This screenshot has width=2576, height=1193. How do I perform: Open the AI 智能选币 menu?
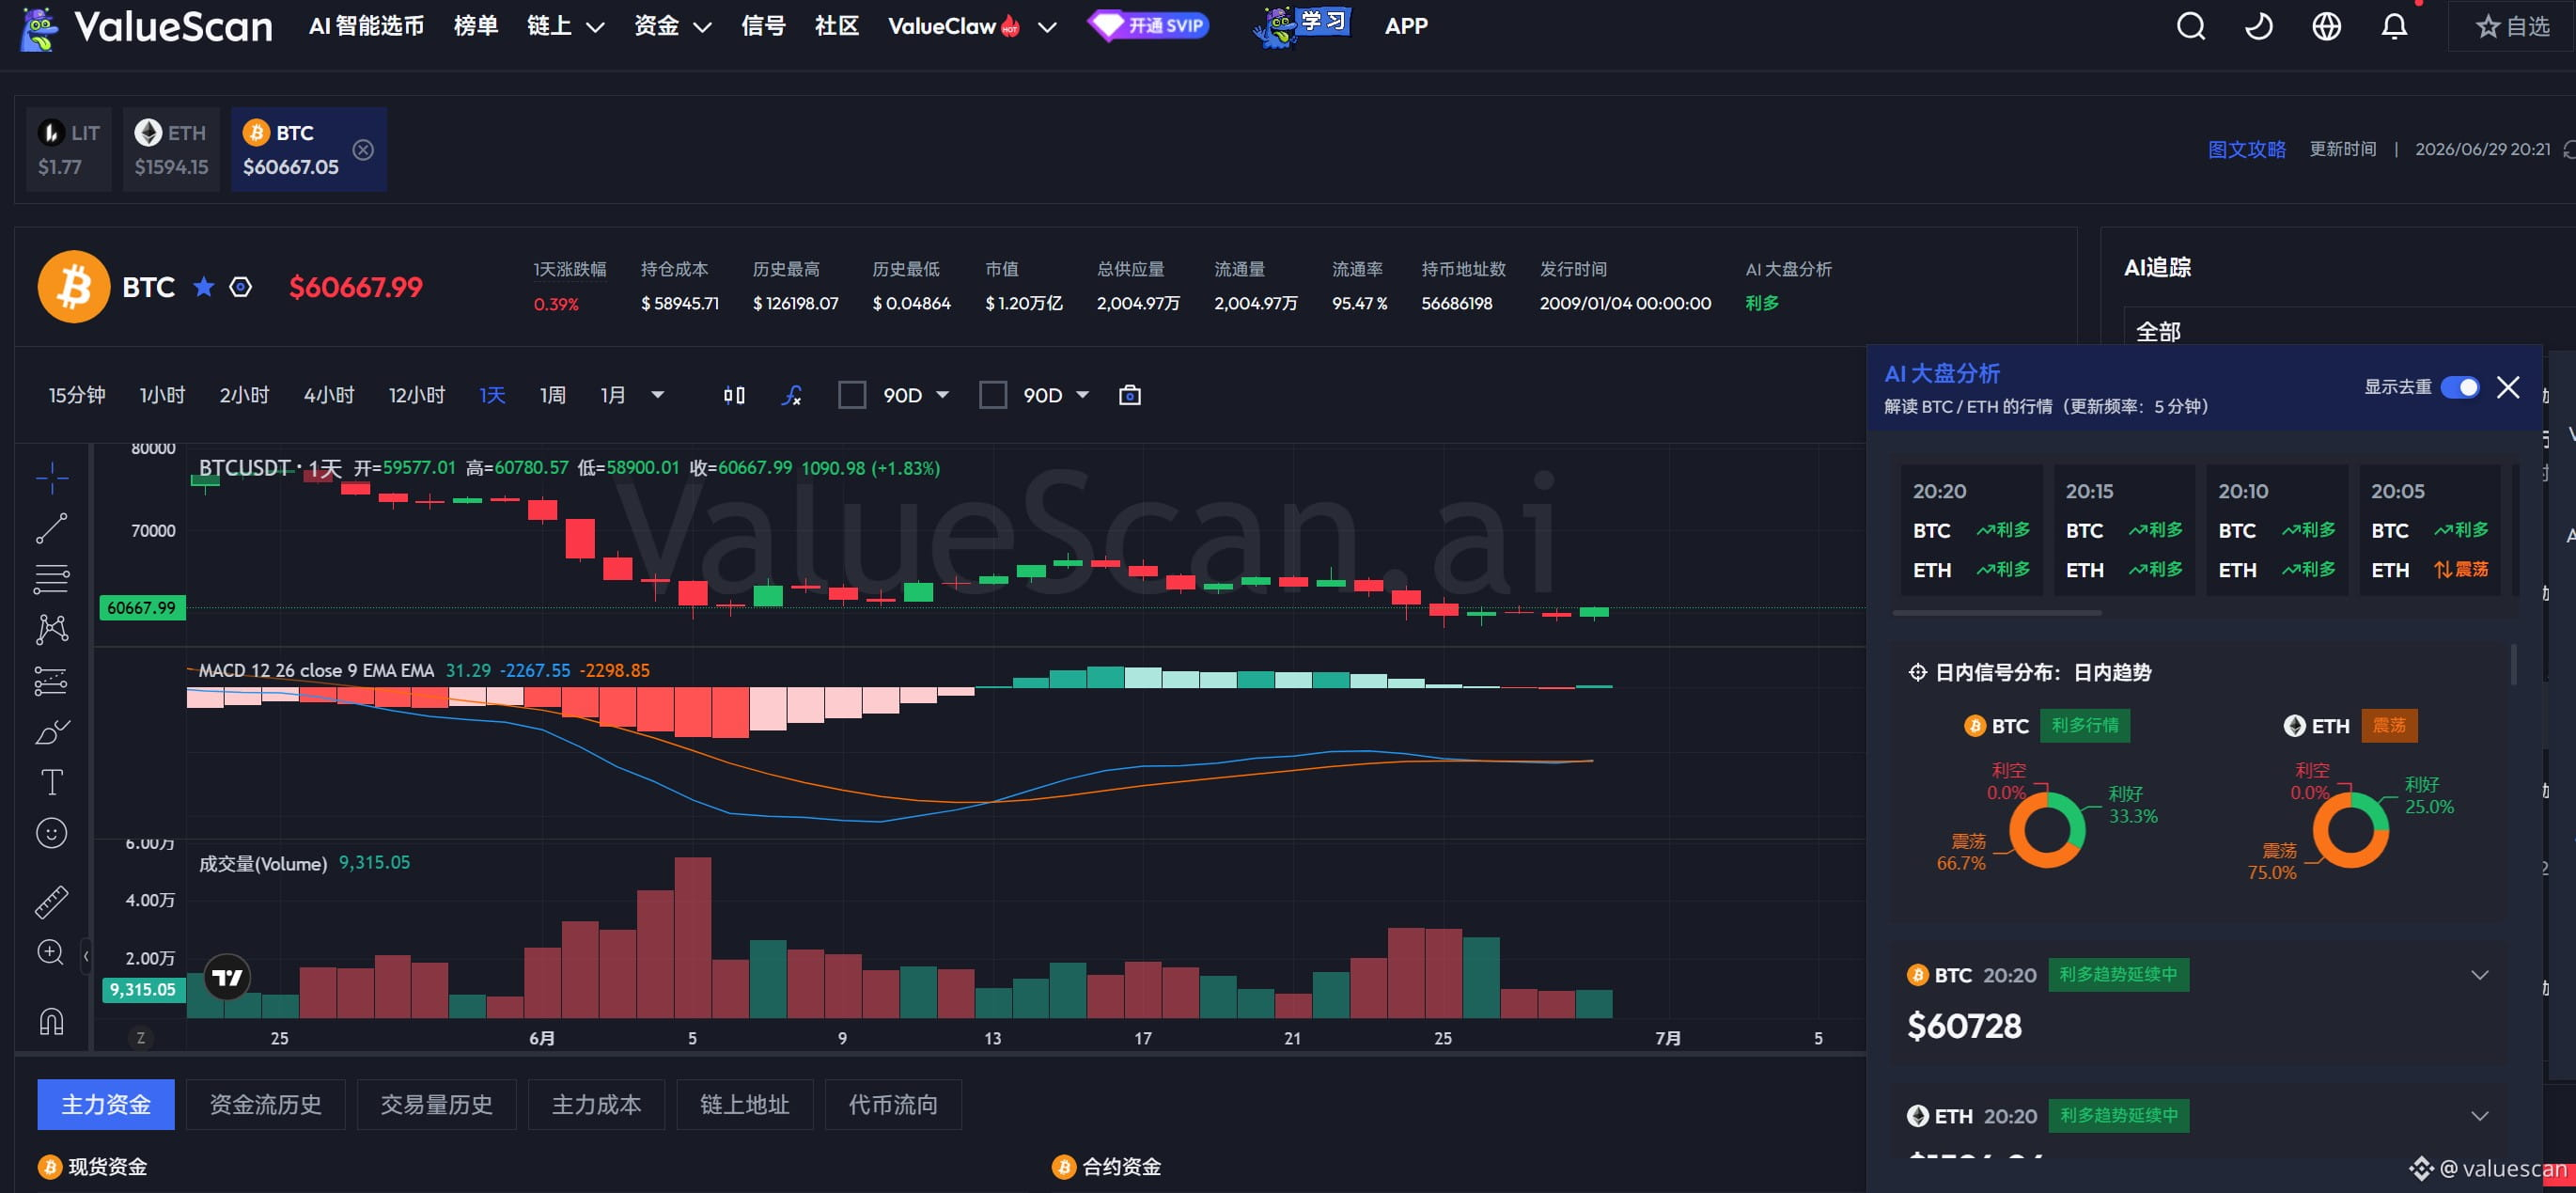[366, 26]
